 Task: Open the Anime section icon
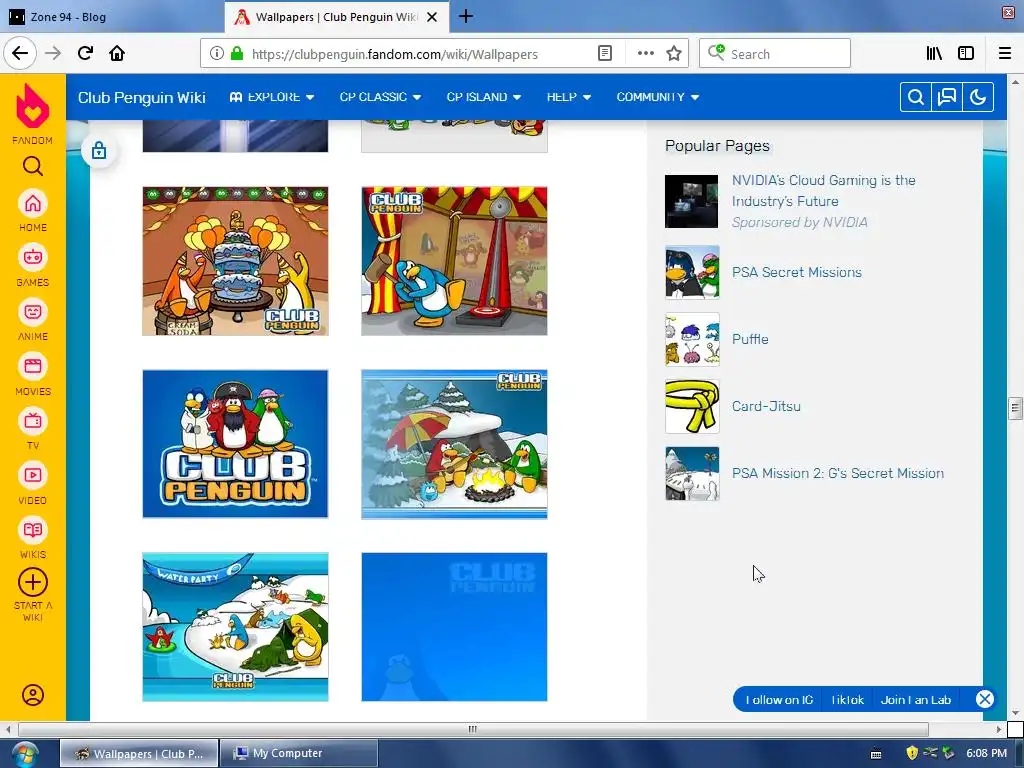click(33, 312)
